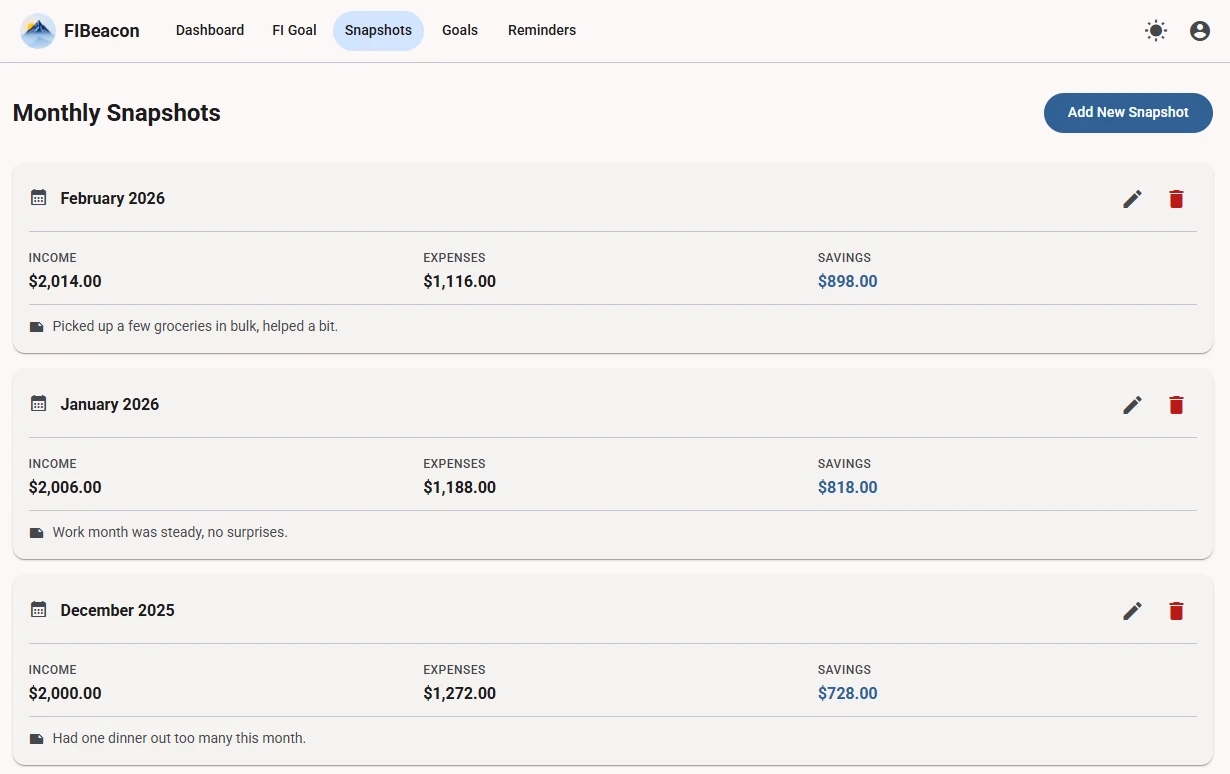Viewport: 1230px width, 774px height.
Task: Open the user account menu
Action: click(1200, 31)
